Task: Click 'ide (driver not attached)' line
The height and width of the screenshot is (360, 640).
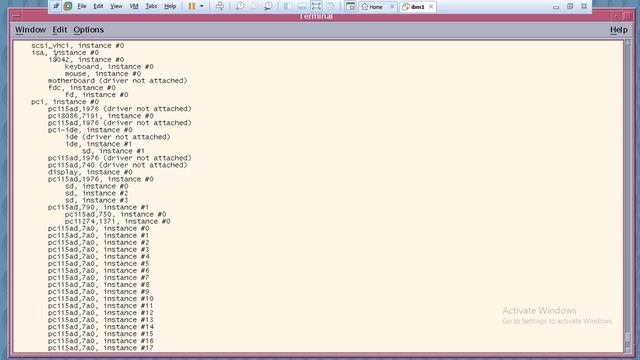Action: tap(118, 137)
